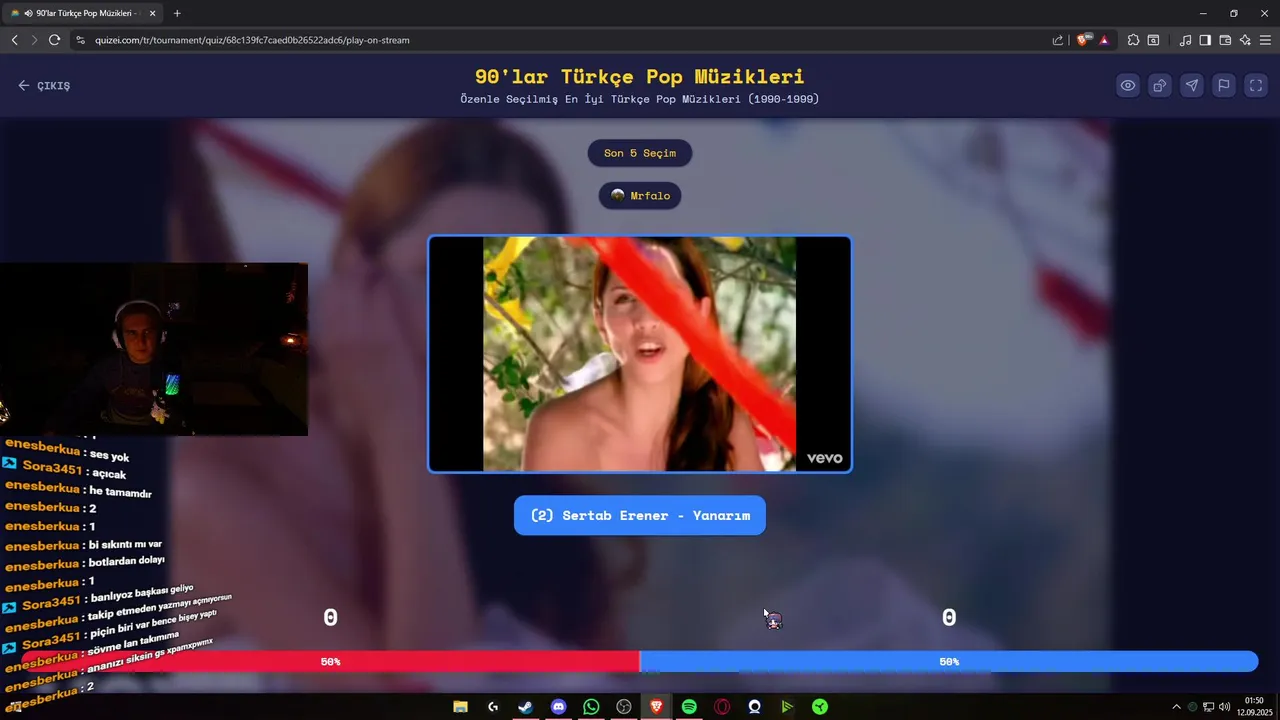This screenshot has height=720, width=1280.
Task: Click the Mrfalo user chip
Action: point(640,195)
